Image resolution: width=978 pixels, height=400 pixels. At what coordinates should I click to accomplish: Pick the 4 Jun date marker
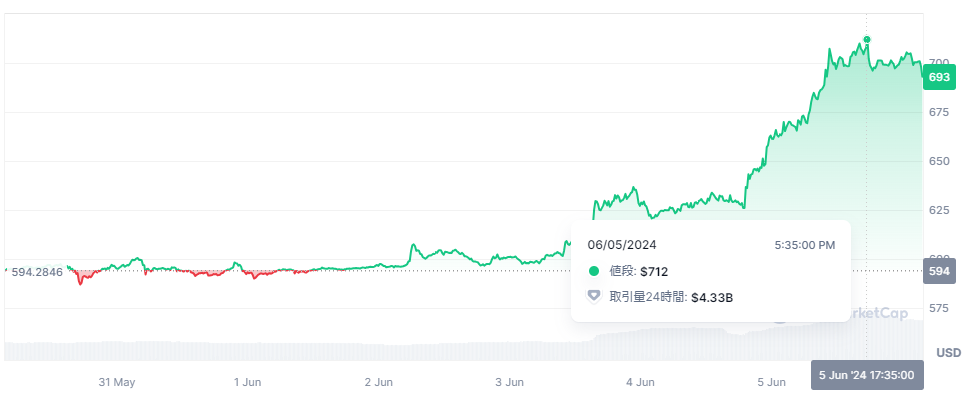click(x=640, y=382)
